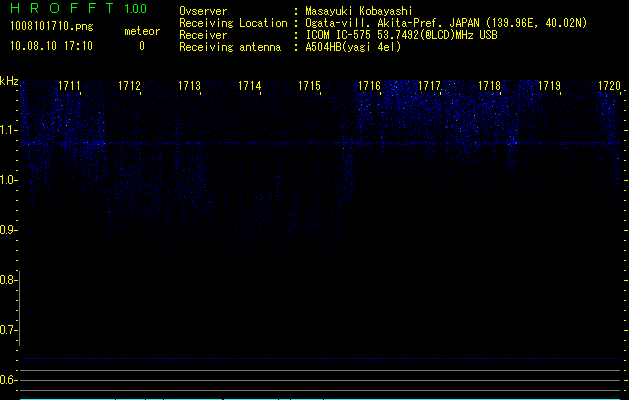Click the 1713 time marker
Image resolution: width=629 pixels, height=400 pixels.
[189, 86]
